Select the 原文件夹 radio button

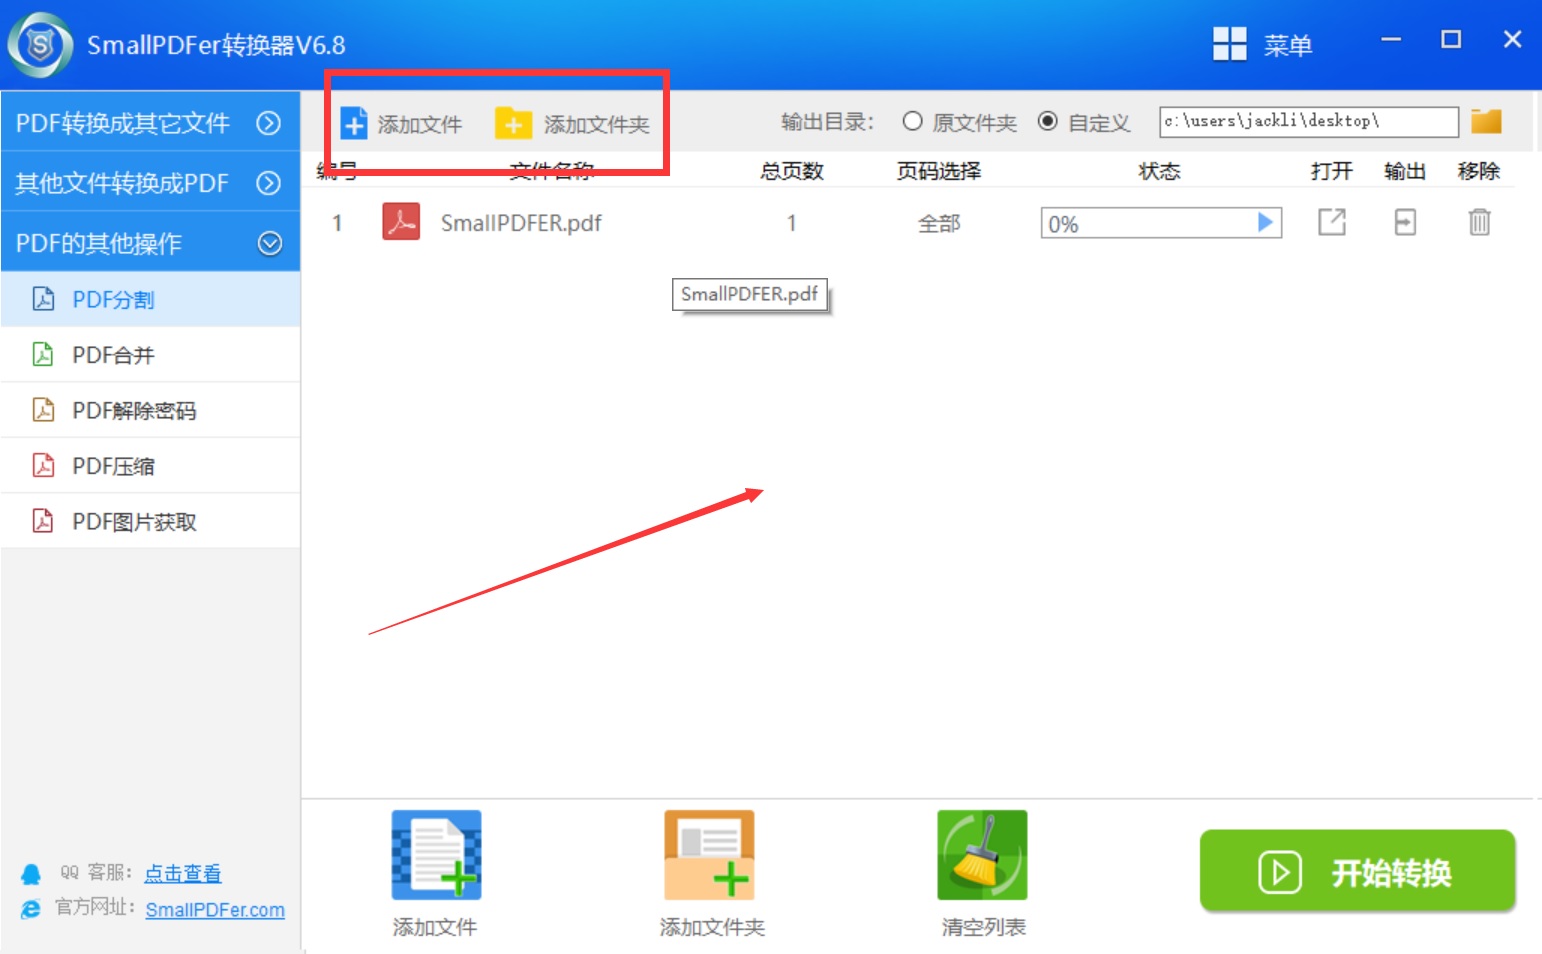(912, 121)
